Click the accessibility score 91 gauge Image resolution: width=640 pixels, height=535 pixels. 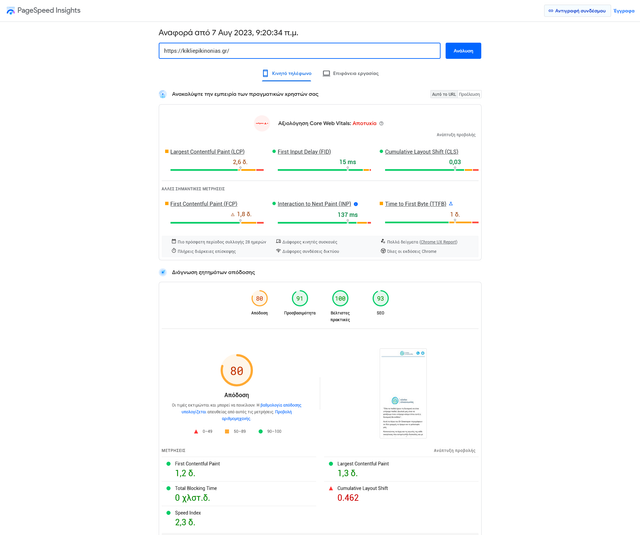point(300,298)
